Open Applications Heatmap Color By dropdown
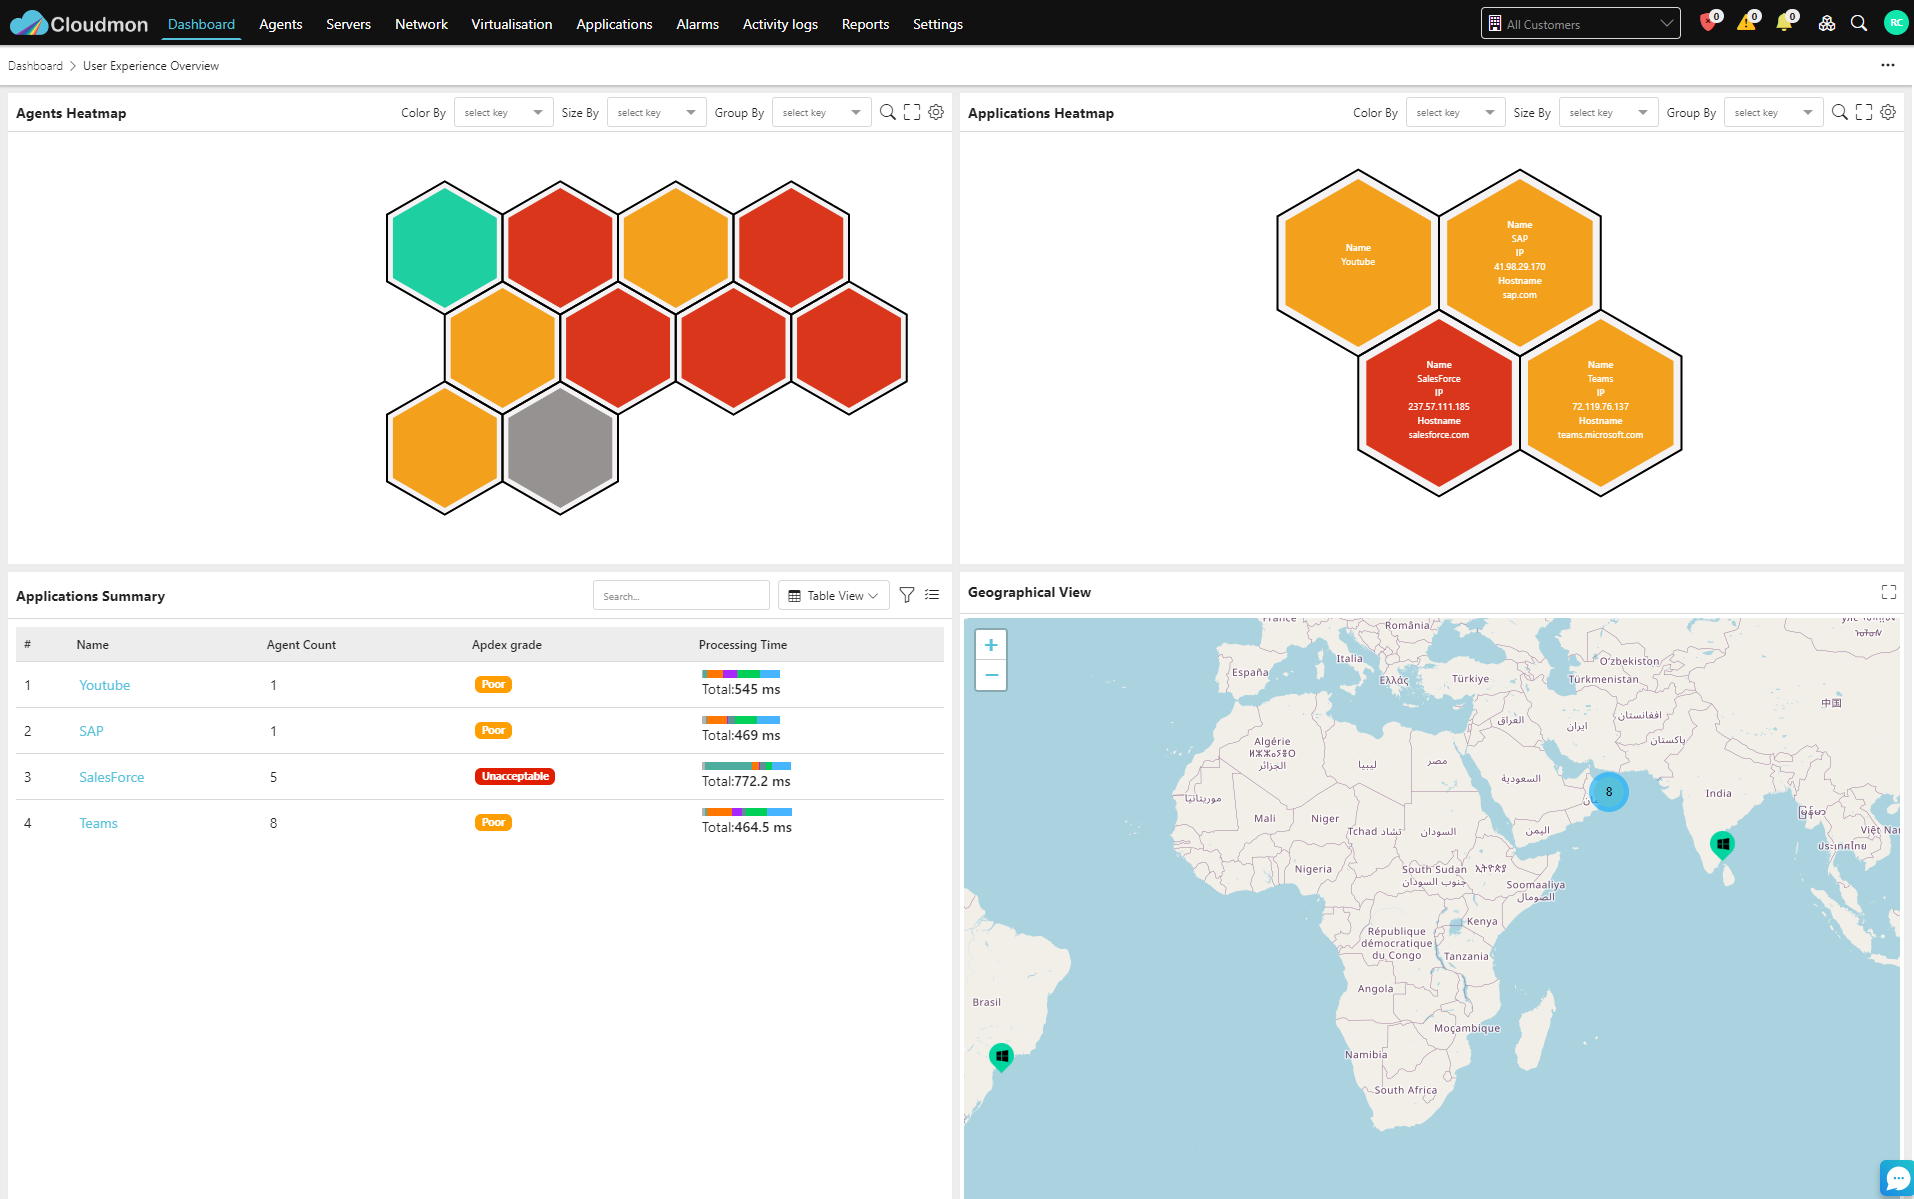The height and width of the screenshot is (1199, 1914). 1456,113
